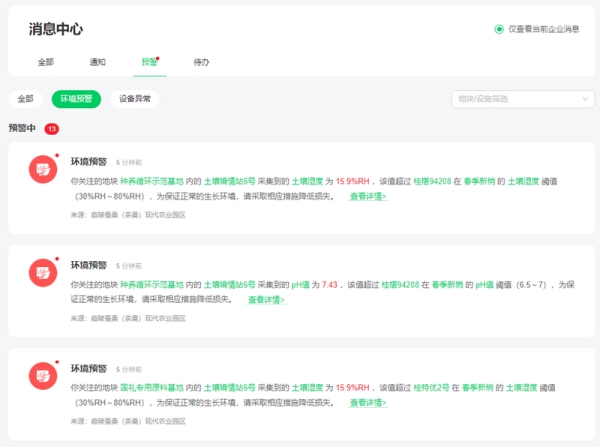Click 查看详情 in the third alert
Screen dimensions: 600x447
tap(368, 402)
